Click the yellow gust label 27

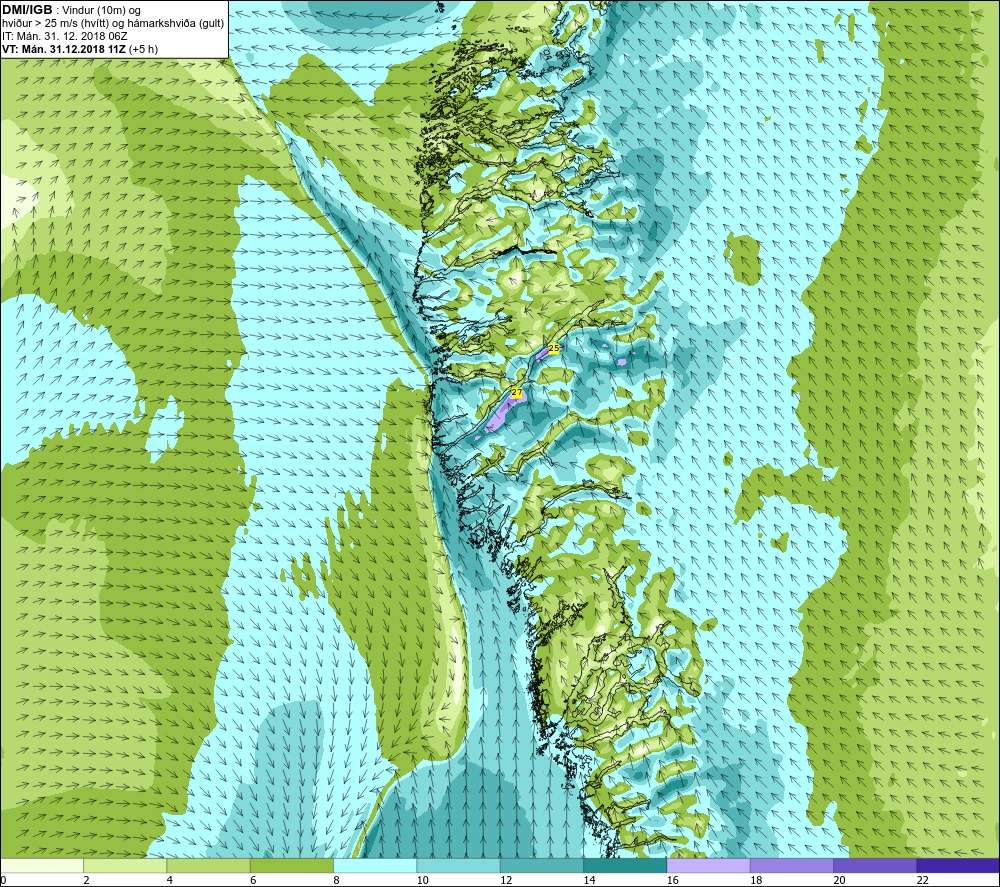point(517,393)
